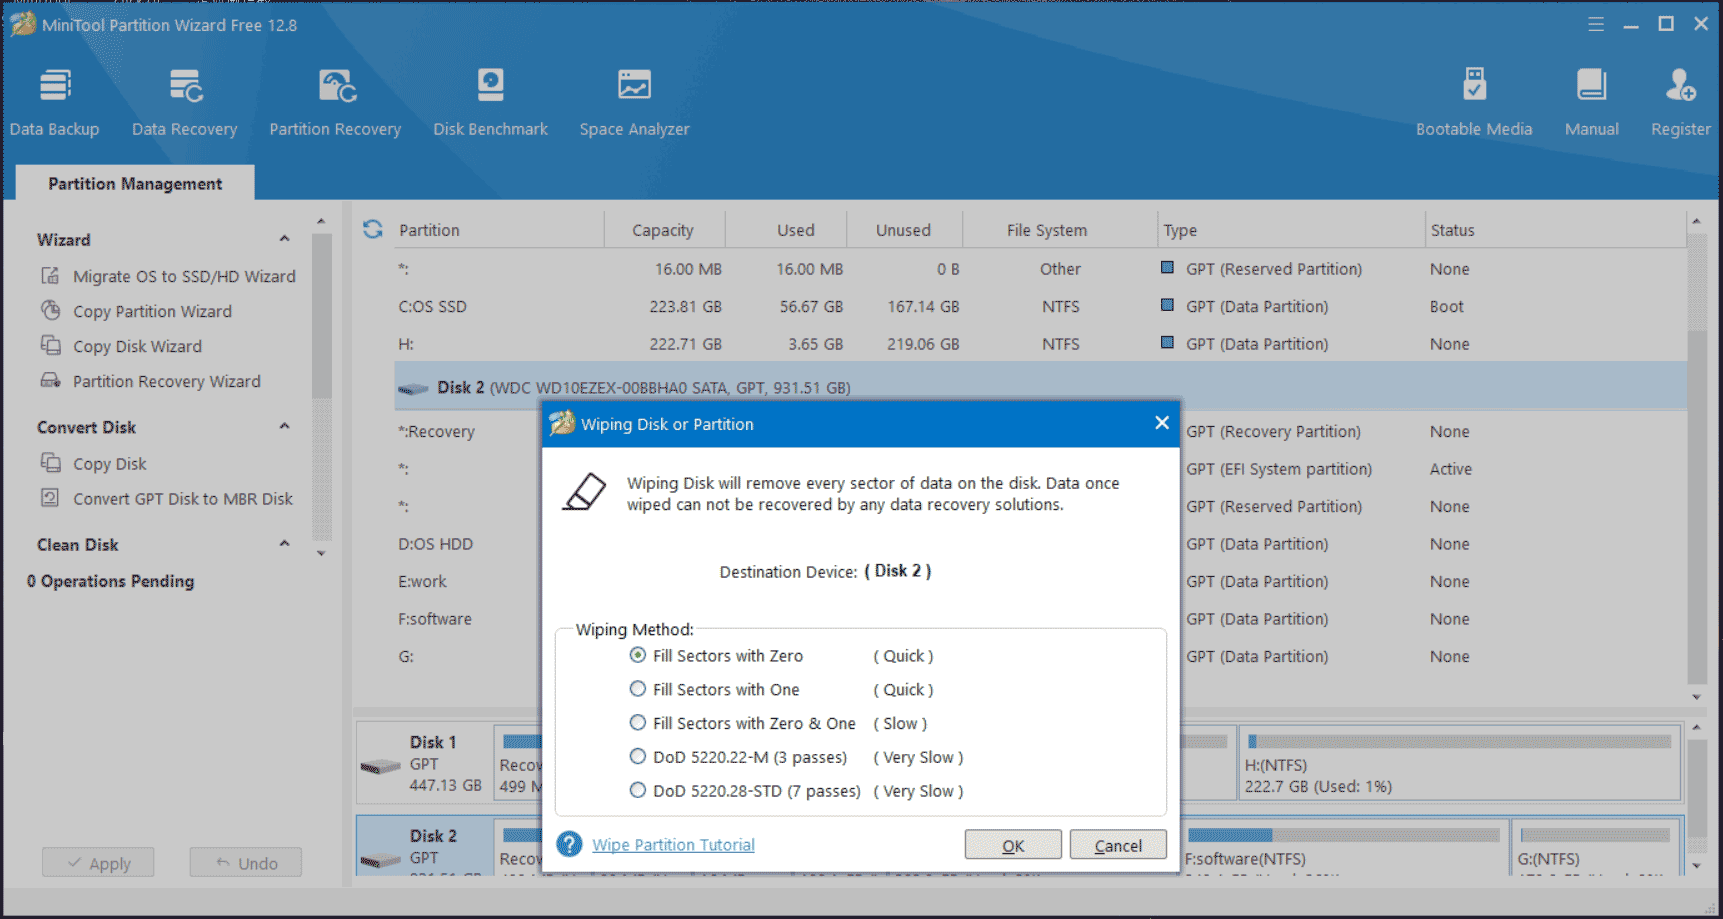Screen dimensions: 1723x919
Task: Open the Partition Recovery tool
Action: pos(335,102)
